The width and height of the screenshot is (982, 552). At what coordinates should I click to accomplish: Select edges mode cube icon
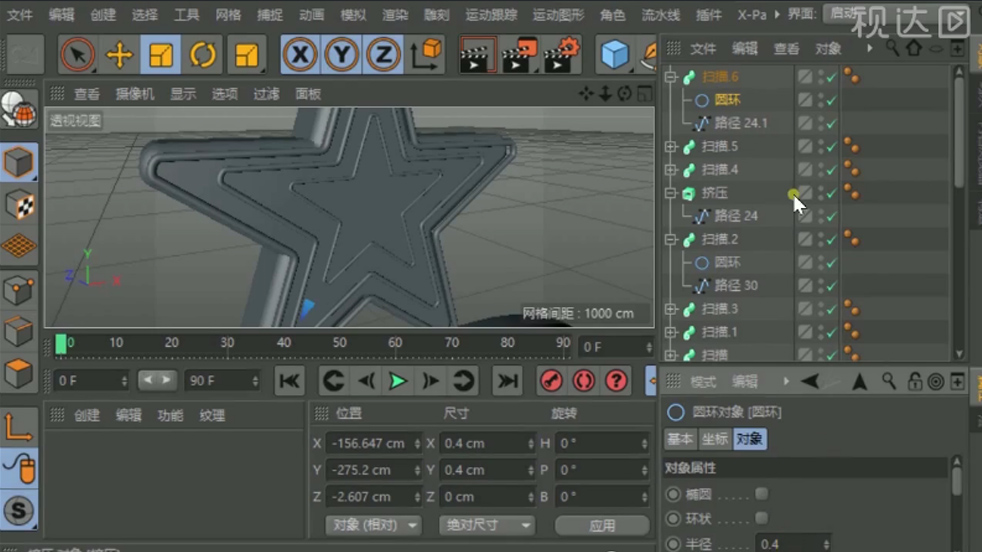click(18, 331)
